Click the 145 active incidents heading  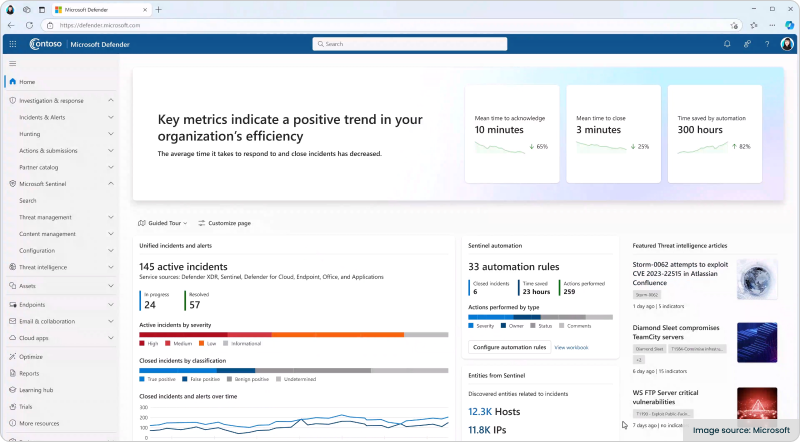183,266
